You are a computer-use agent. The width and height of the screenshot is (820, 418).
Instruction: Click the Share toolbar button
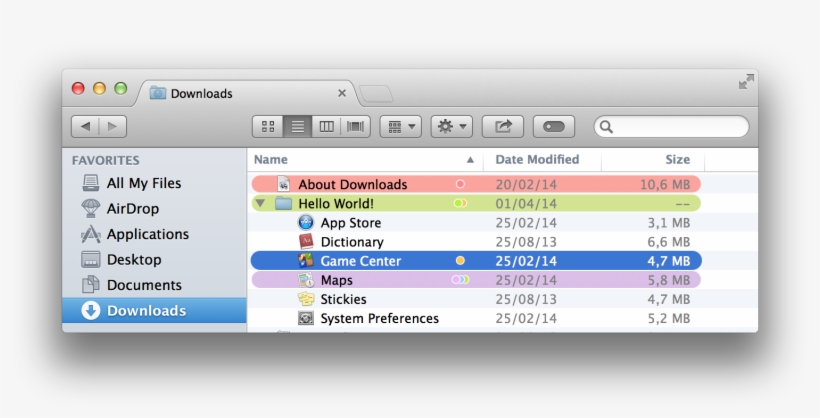(x=503, y=127)
